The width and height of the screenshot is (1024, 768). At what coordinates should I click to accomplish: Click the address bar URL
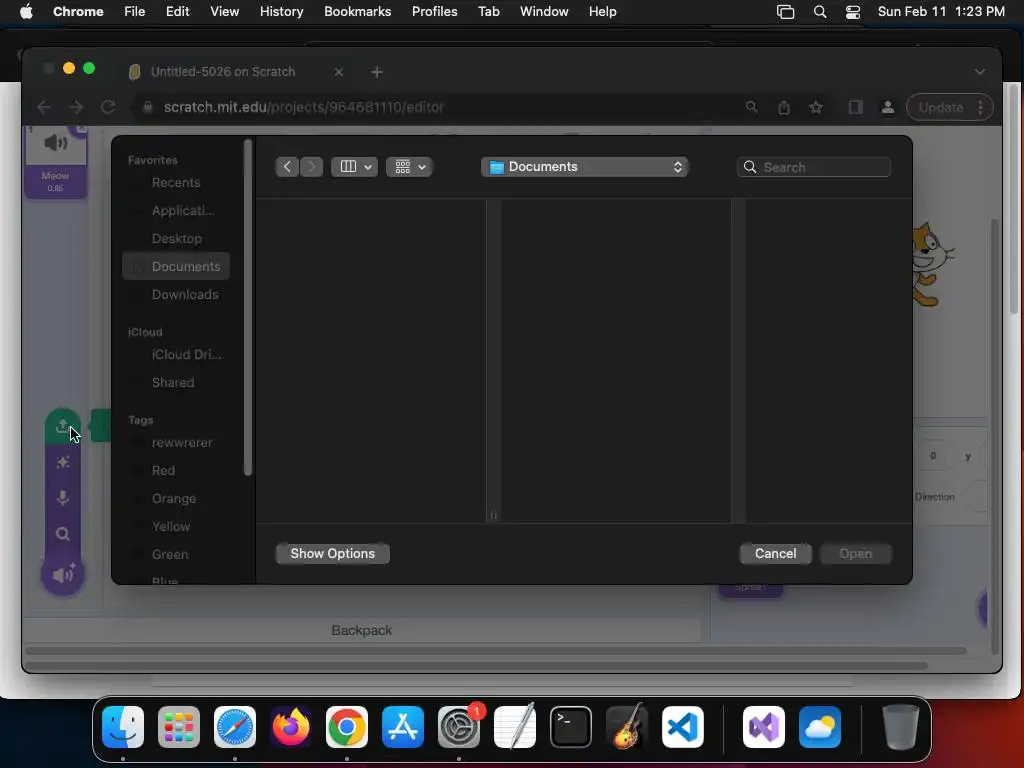(x=303, y=107)
